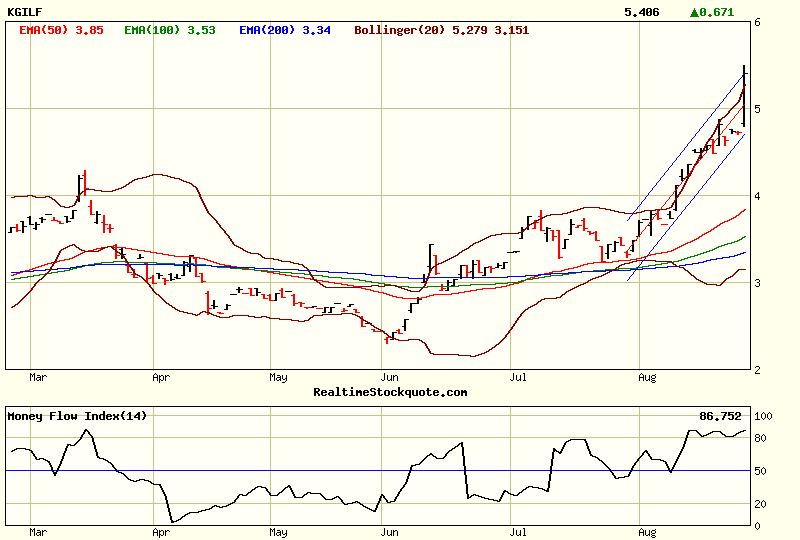Click the Money Flow axis value 50
This screenshot has width=800, height=540.
click(760, 471)
